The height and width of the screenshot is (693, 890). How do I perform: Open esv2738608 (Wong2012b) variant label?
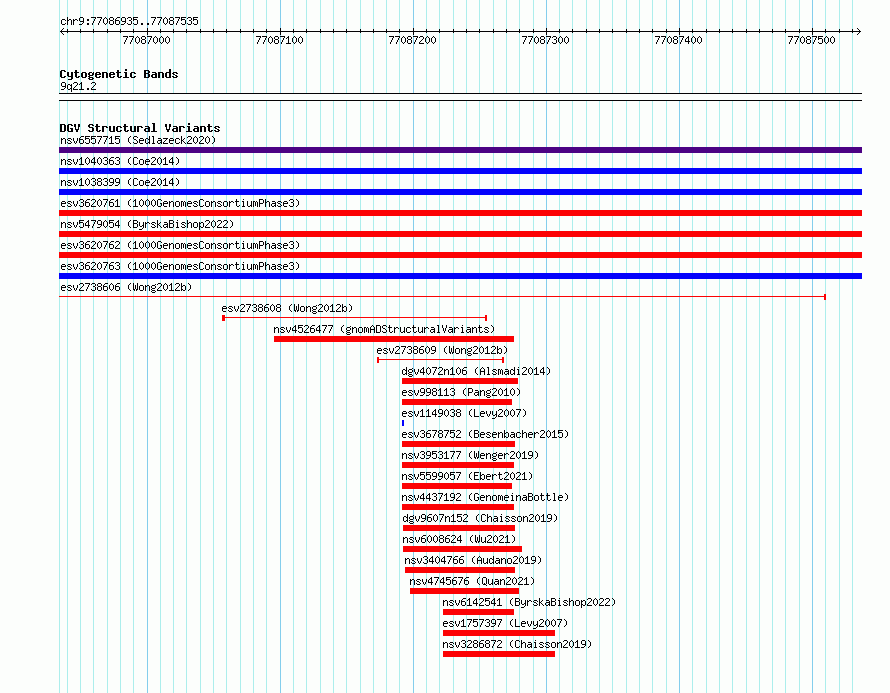(287, 308)
